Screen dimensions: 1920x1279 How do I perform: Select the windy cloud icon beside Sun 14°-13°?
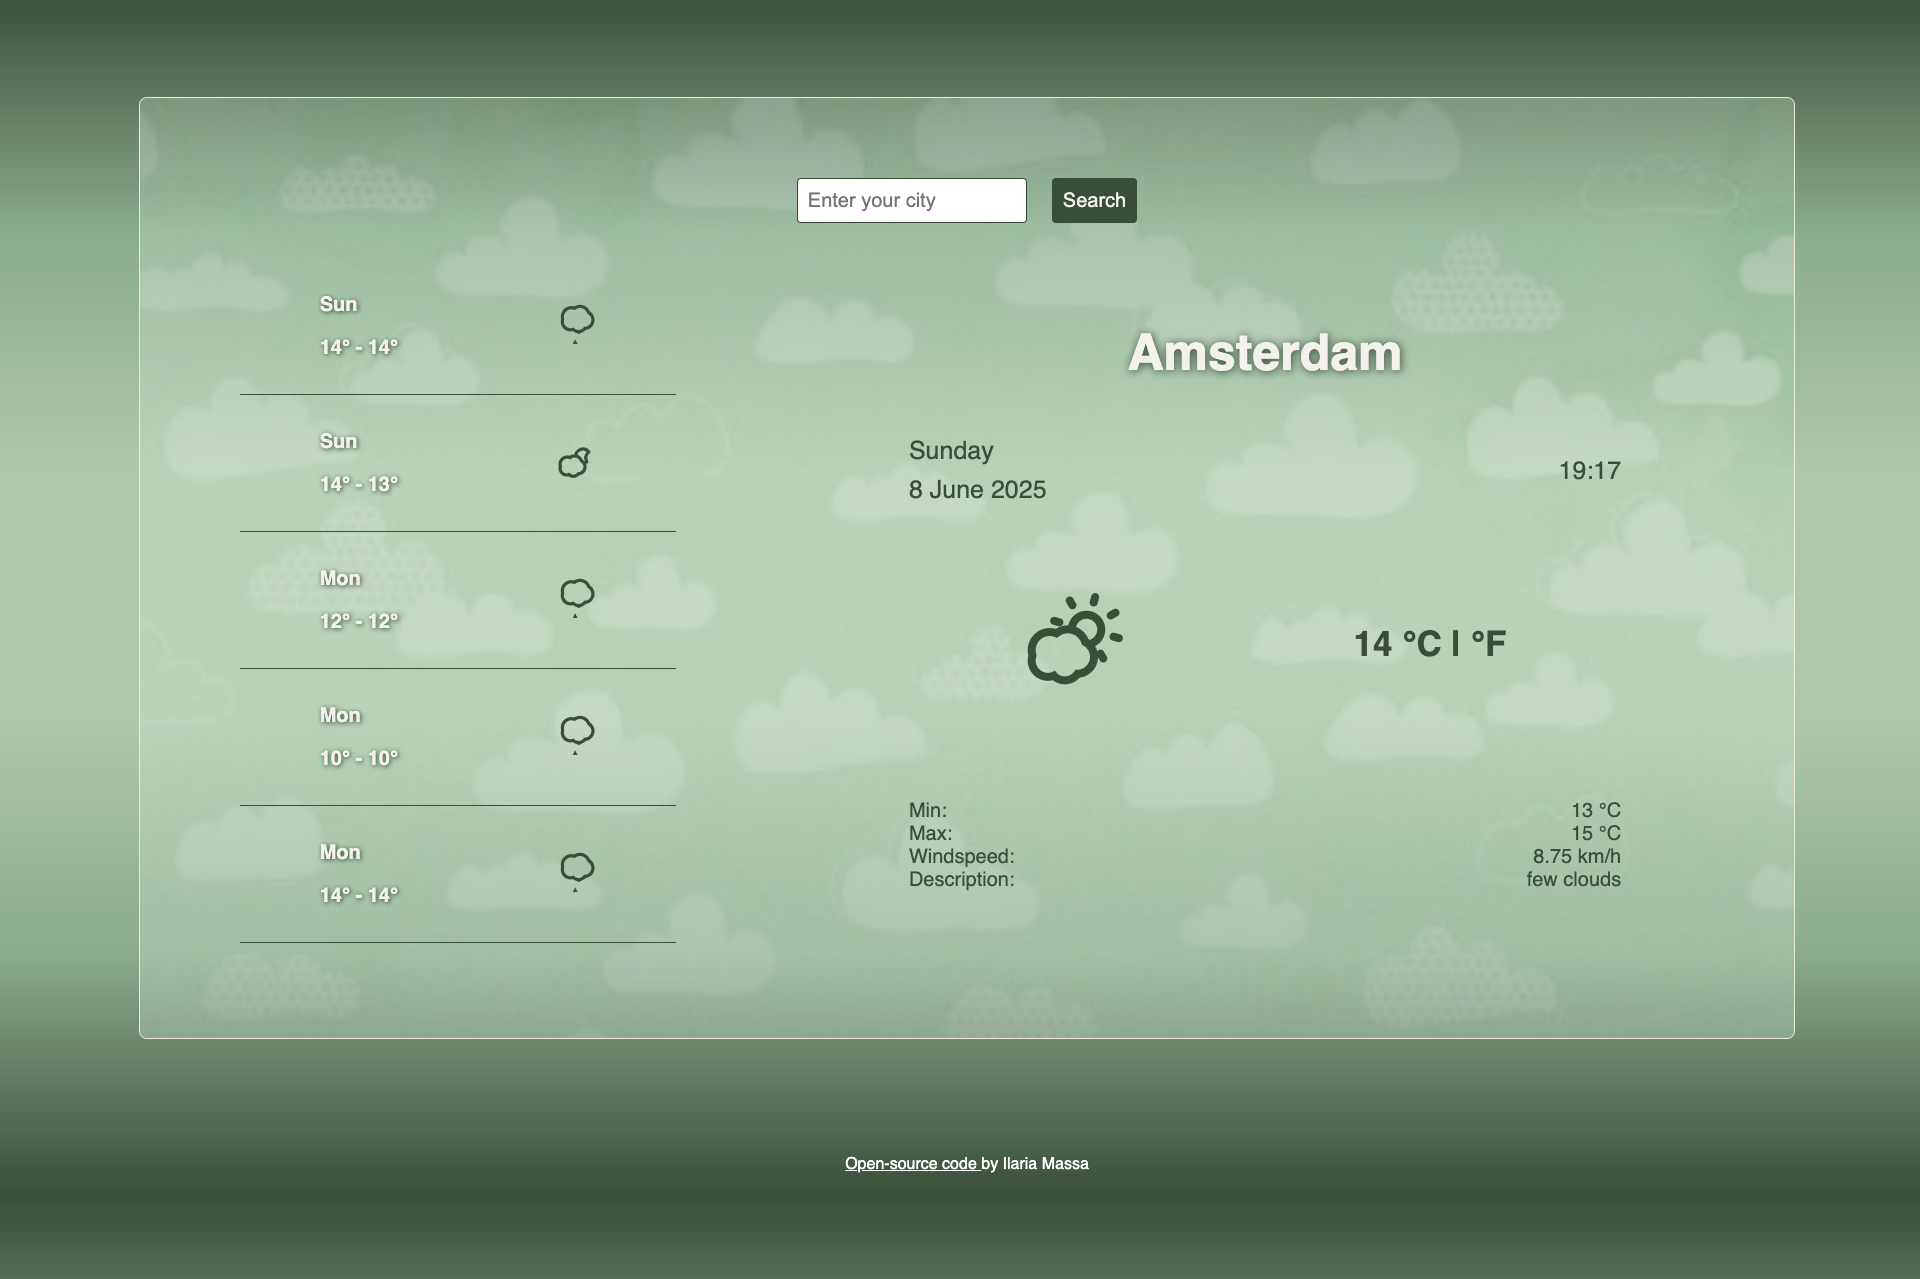(575, 461)
